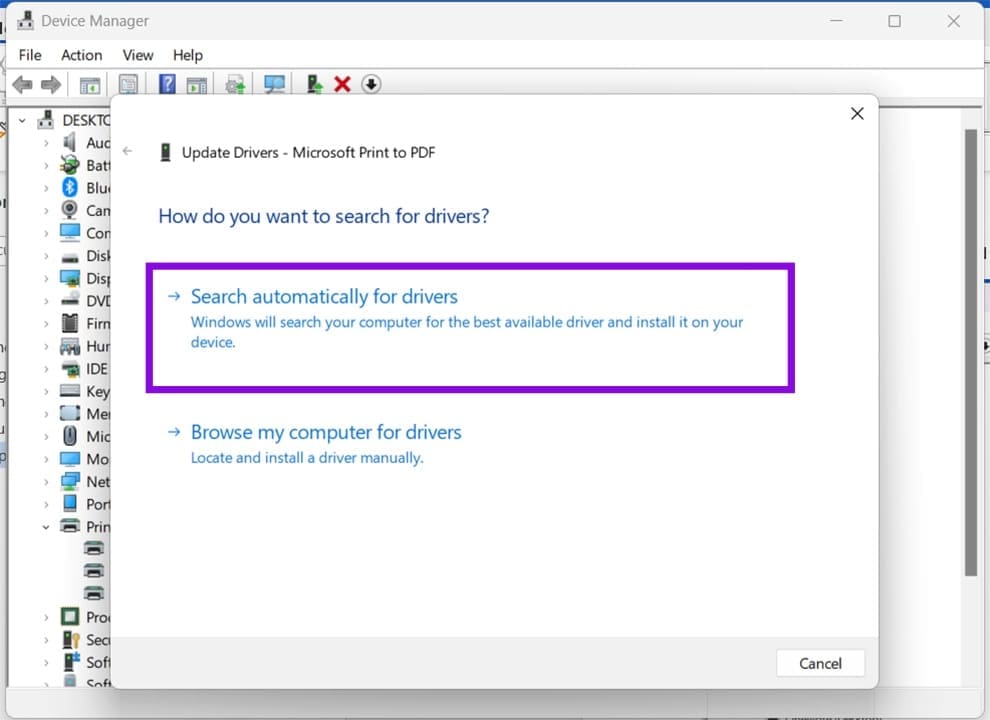Open the File menu
Image resolution: width=990 pixels, height=720 pixels.
click(30, 55)
